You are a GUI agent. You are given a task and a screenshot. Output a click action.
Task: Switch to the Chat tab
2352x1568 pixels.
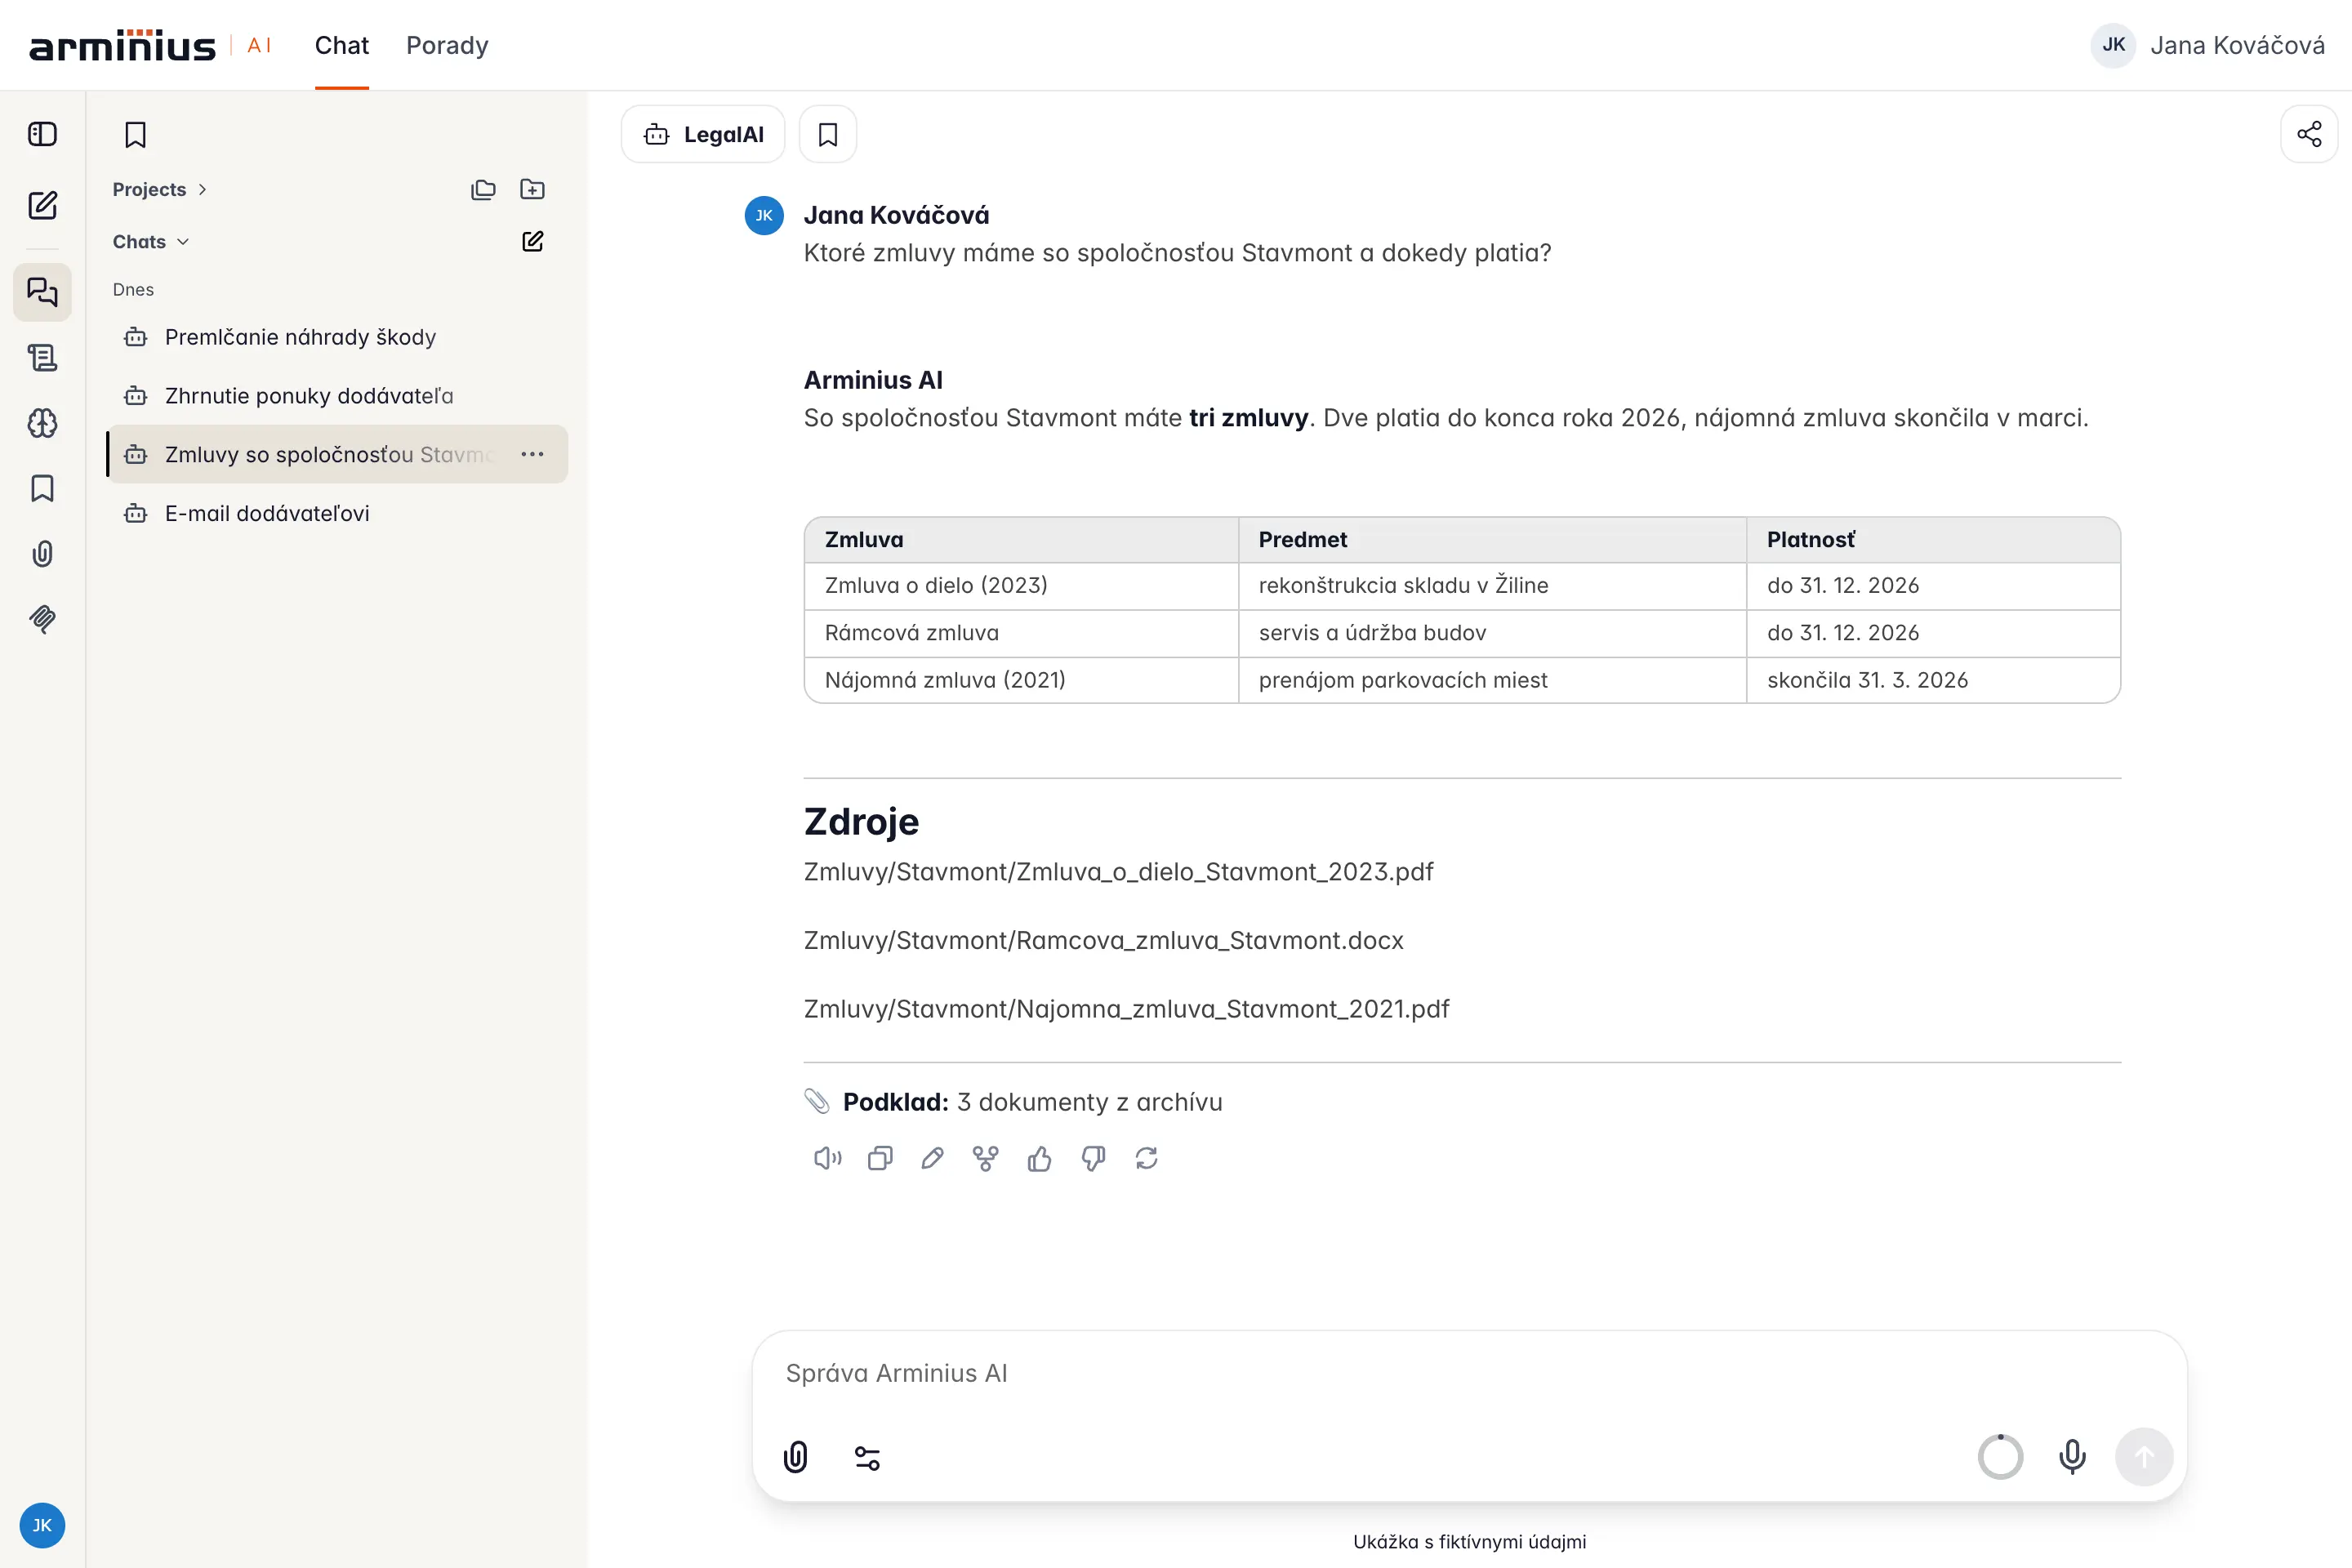pos(342,45)
